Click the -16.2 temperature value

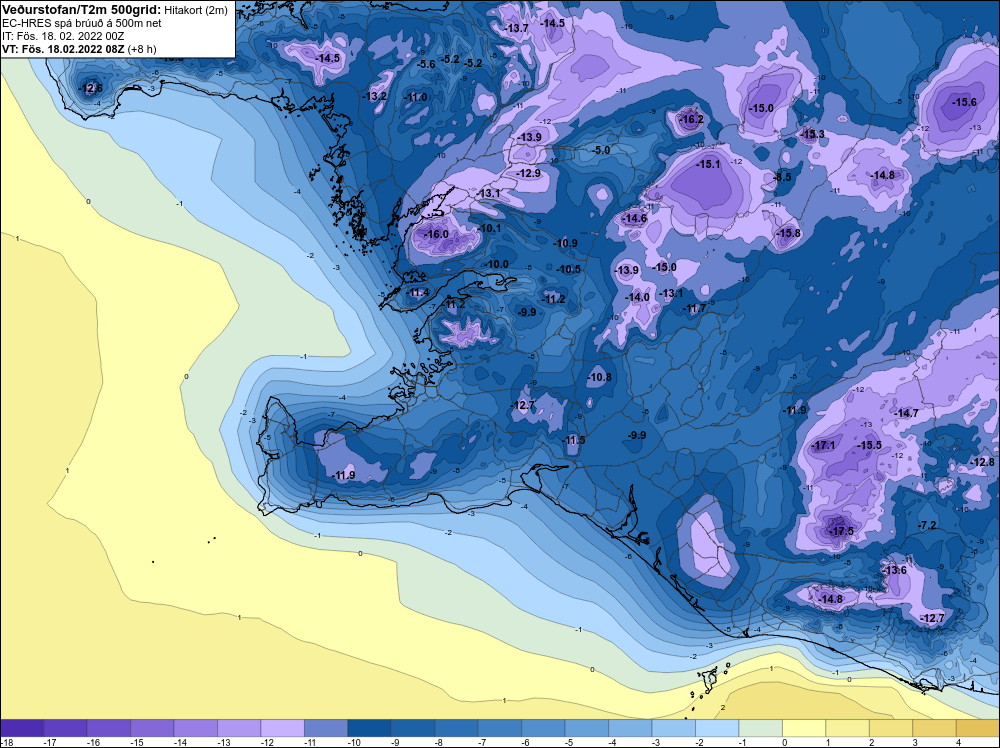click(x=691, y=119)
